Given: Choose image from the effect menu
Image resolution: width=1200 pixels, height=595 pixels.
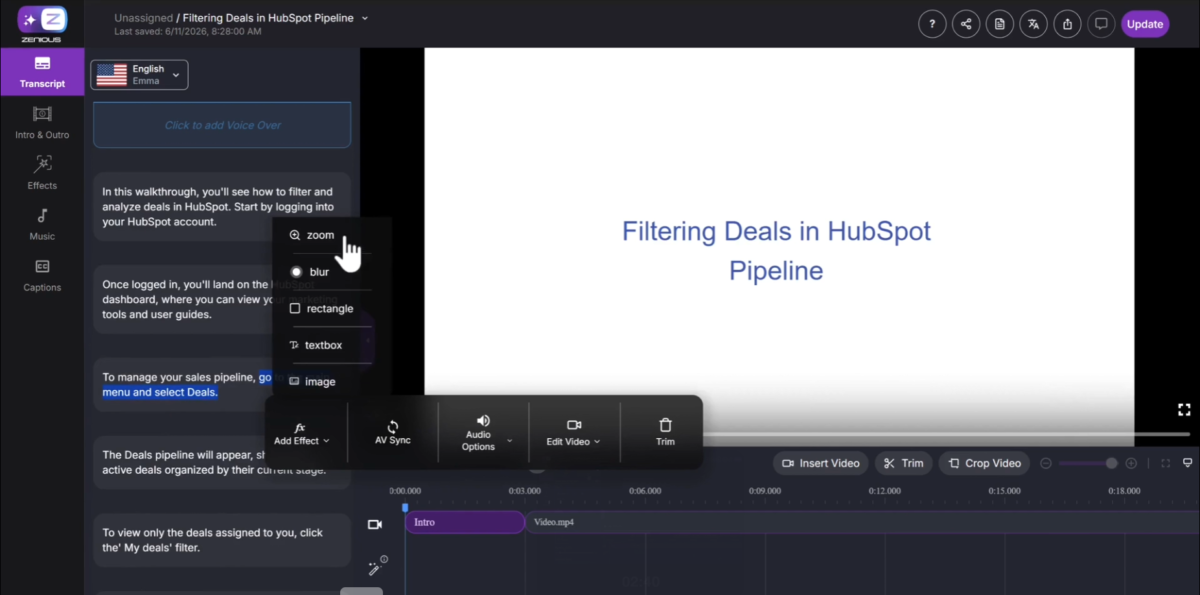Looking at the screenshot, I should [313, 382].
